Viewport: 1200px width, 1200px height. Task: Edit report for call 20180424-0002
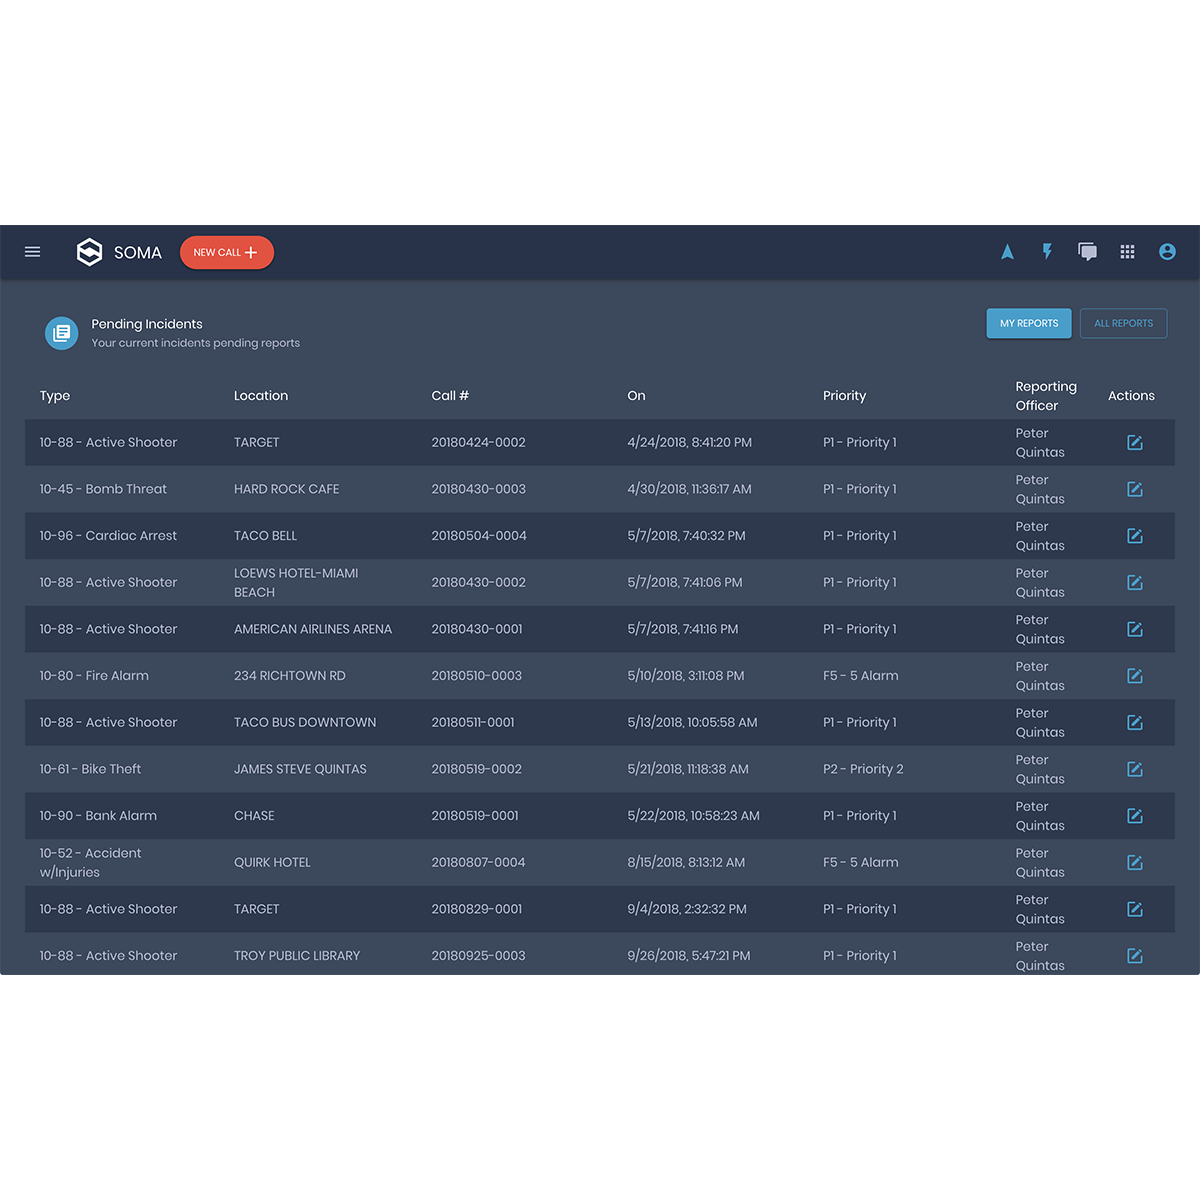[x=1135, y=442]
